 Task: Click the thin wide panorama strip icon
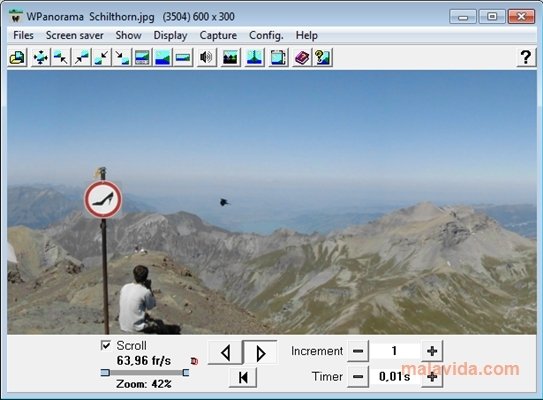[x=183, y=57]
